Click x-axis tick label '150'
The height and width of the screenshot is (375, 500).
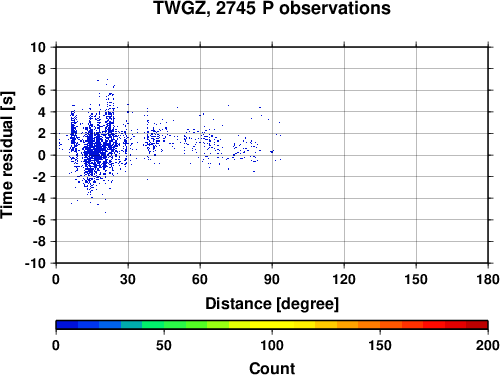click(416, 279)
